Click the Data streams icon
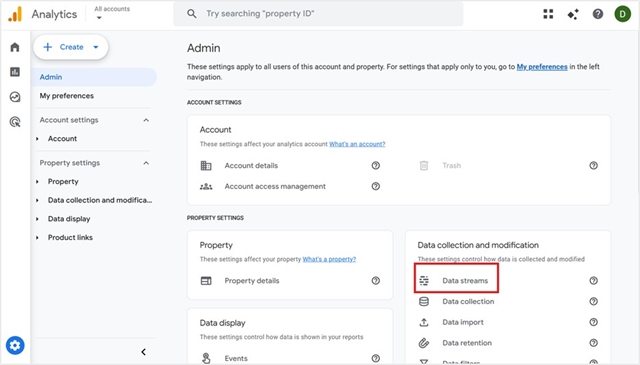The image size is (640, 365). coord(424,281)
